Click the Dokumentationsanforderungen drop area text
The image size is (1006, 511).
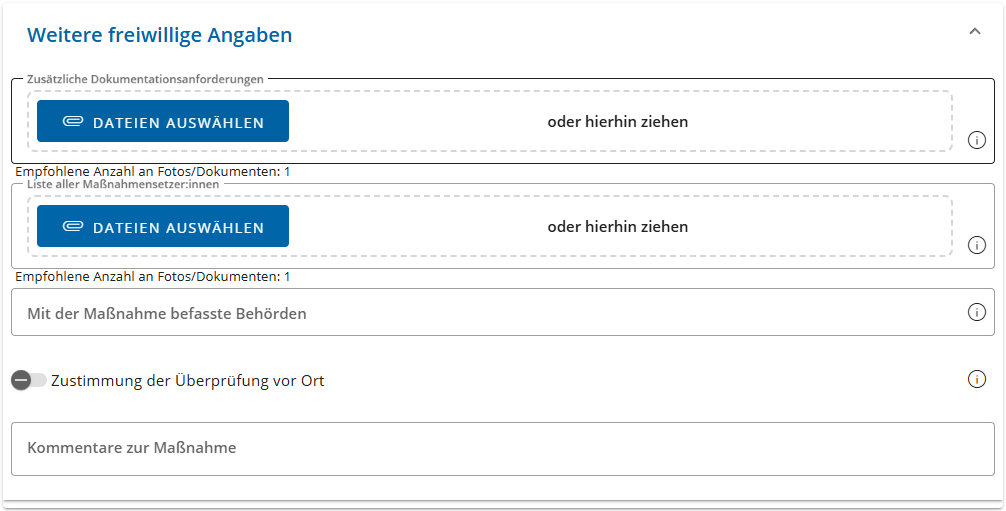[617, 121]
